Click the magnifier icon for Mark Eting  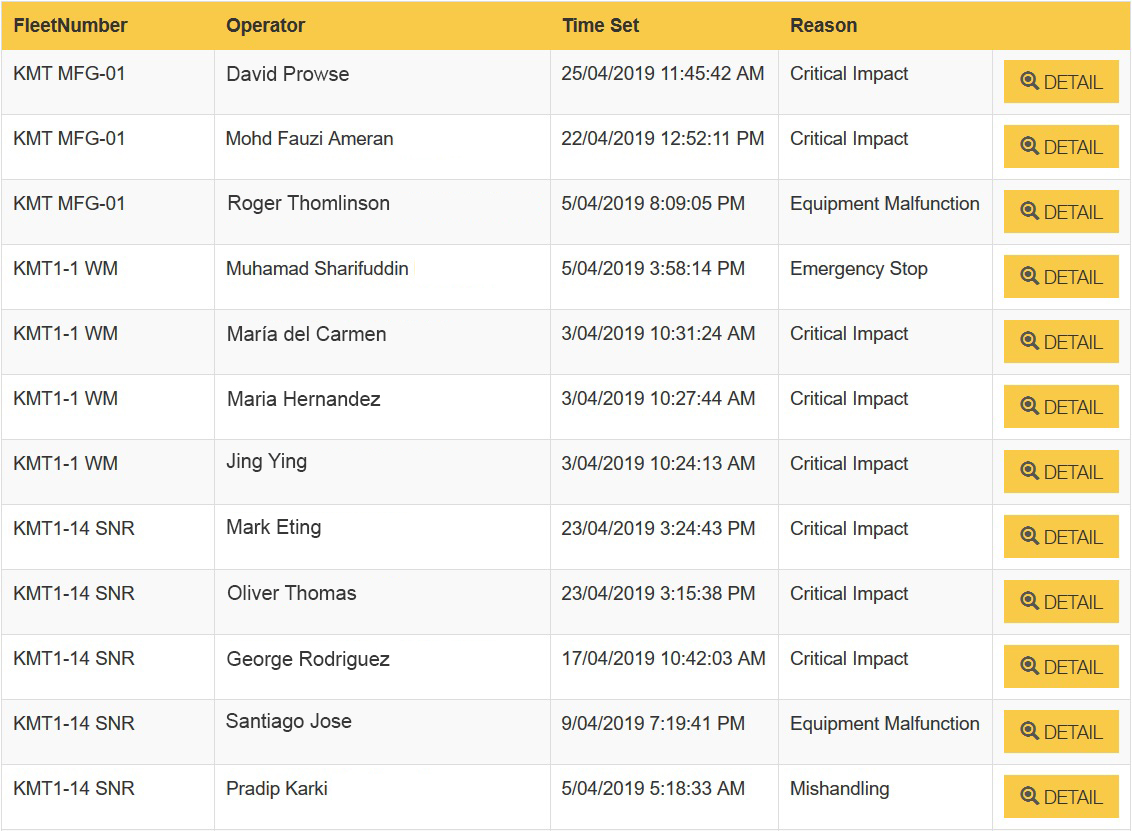point(1029,537)
